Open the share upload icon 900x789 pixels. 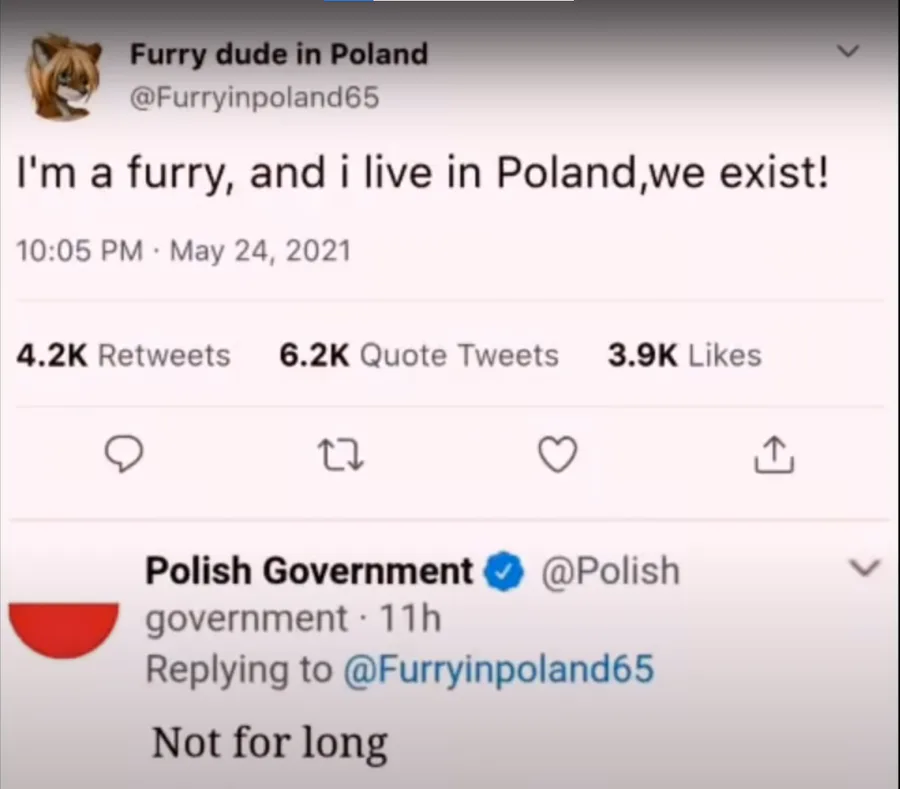[x=774, y=454]
